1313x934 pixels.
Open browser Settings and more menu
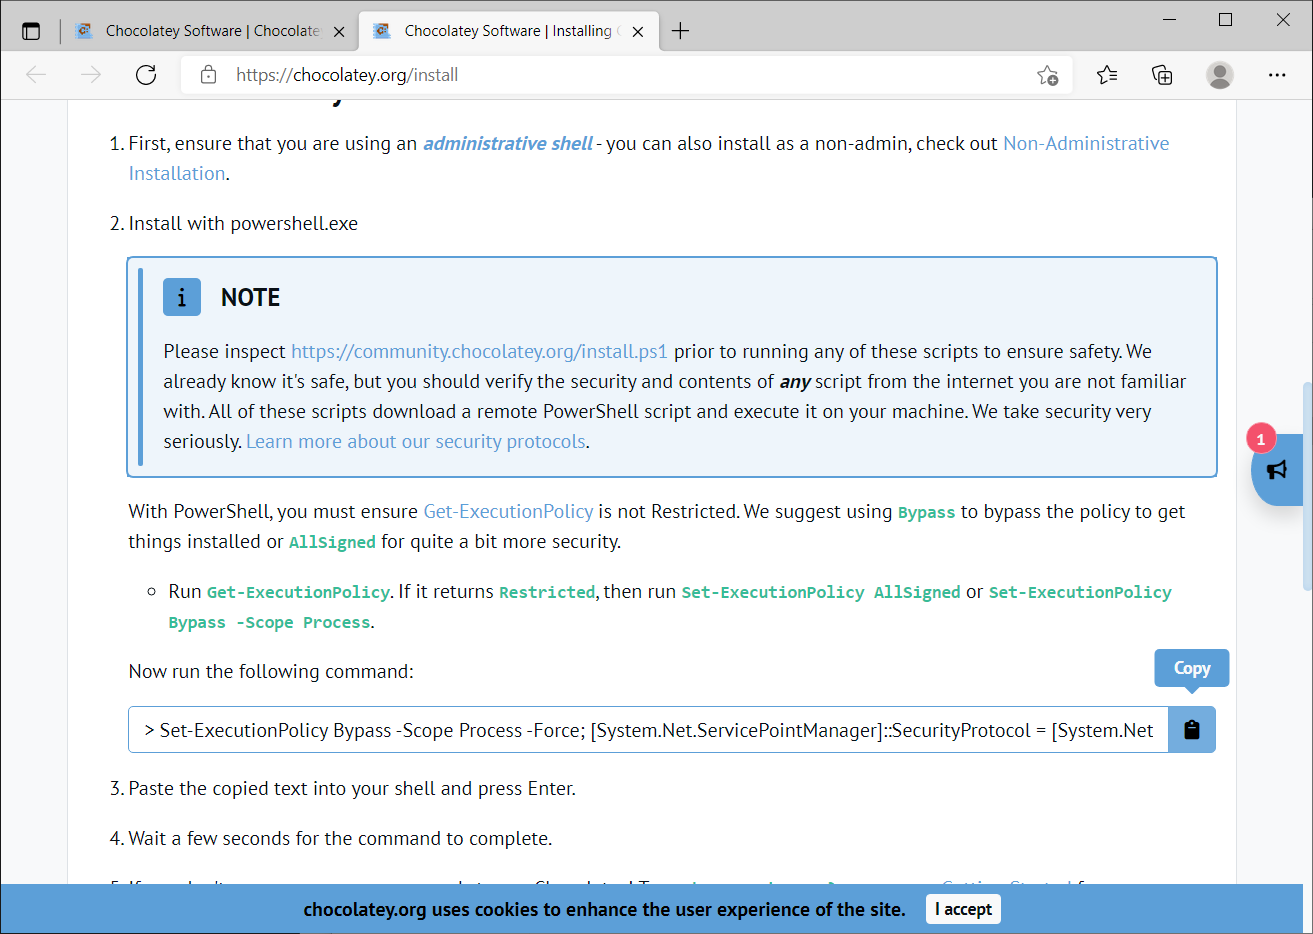coord(1277,75)
